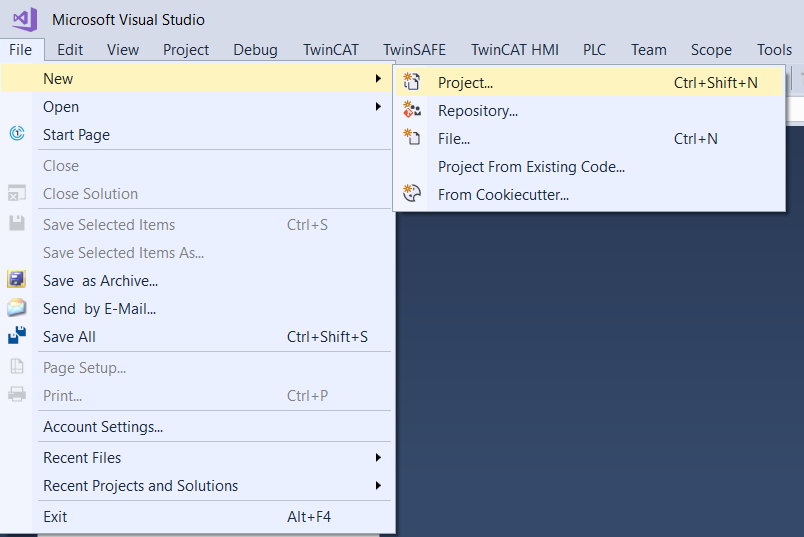Viewport: 804px width, 537px height.
Task: Open the Team menu
Action: (x=649, y=50)
